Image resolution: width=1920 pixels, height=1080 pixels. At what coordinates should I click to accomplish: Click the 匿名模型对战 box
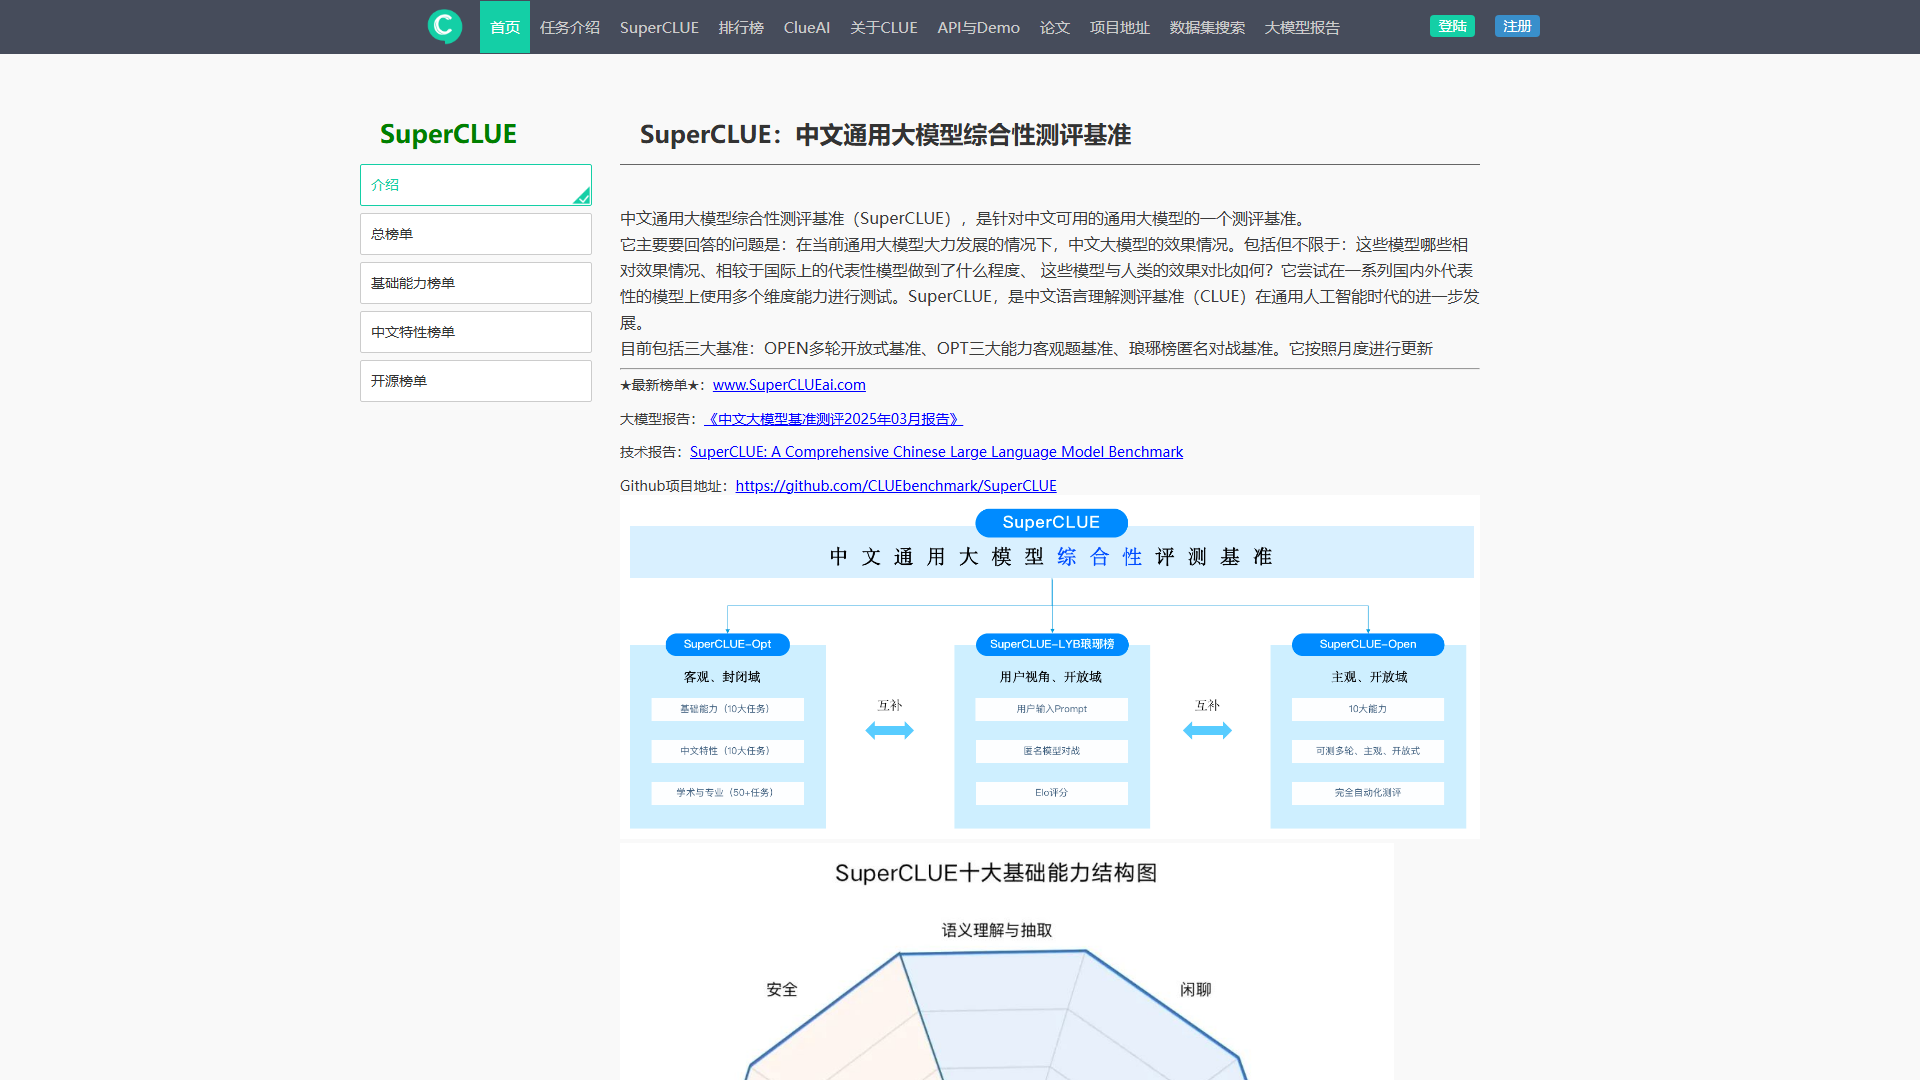(1052, 751)
